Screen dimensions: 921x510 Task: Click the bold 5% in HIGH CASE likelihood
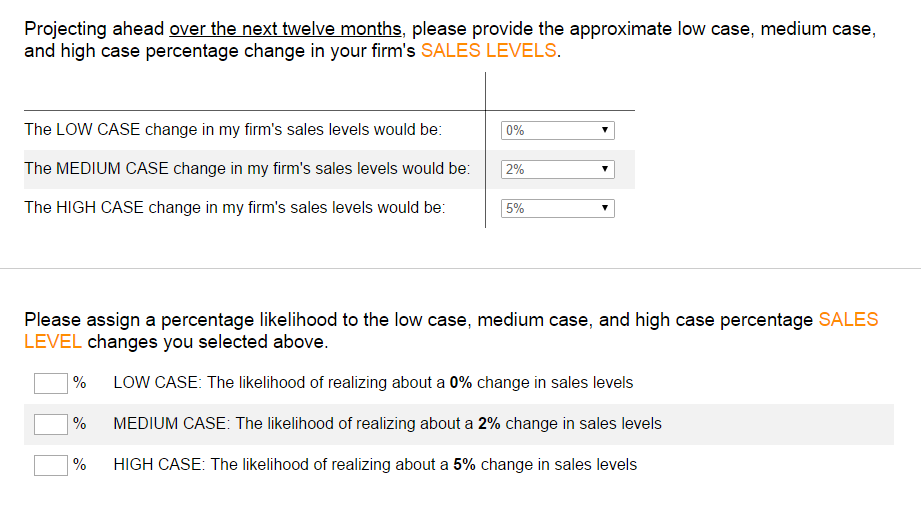[465, 465]
